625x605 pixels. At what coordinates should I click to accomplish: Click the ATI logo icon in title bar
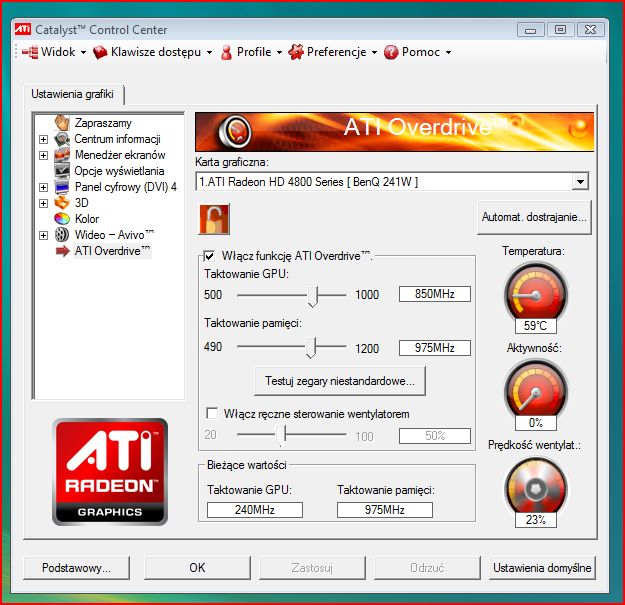pyautogui.click(x=23, y=29)
